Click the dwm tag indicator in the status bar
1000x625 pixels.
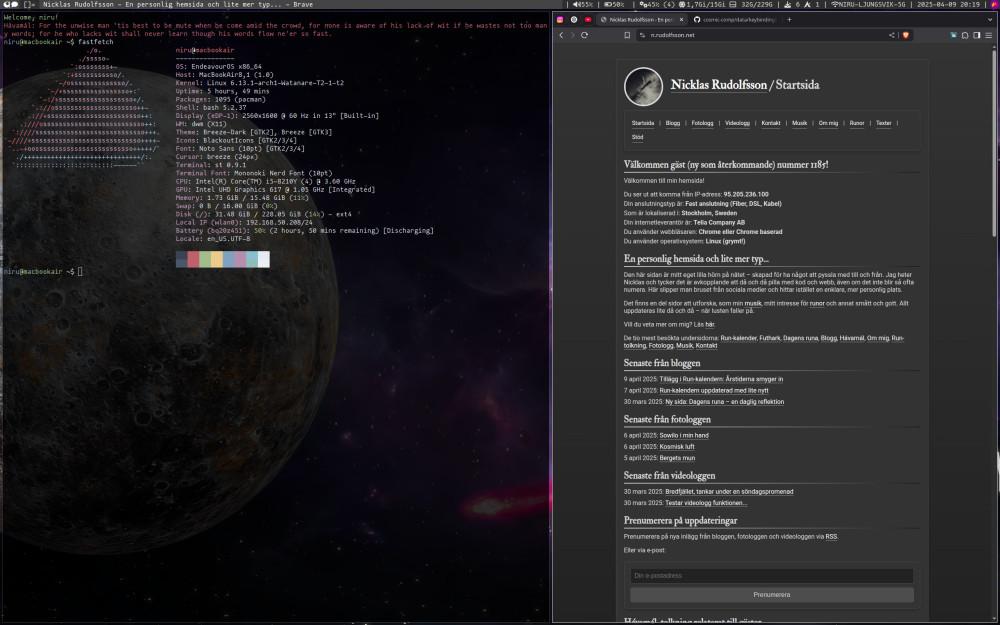point(11,4)
